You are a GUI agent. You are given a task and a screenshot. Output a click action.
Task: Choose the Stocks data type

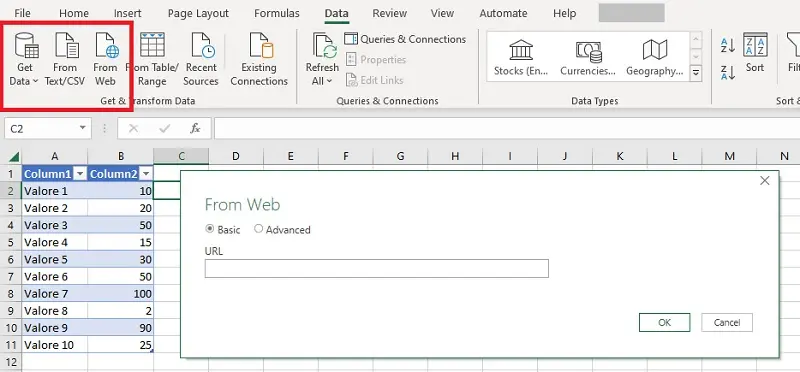[x=520, y=58]
